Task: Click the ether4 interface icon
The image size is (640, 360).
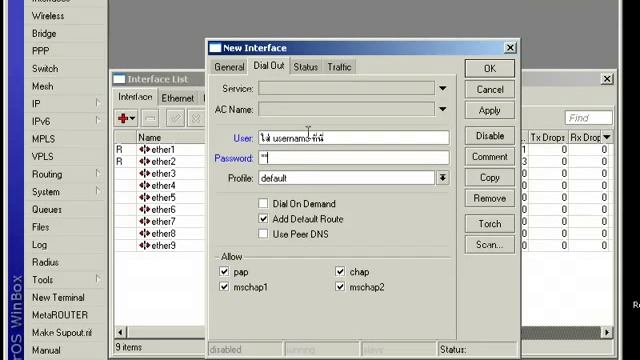Action: [144, 185]
